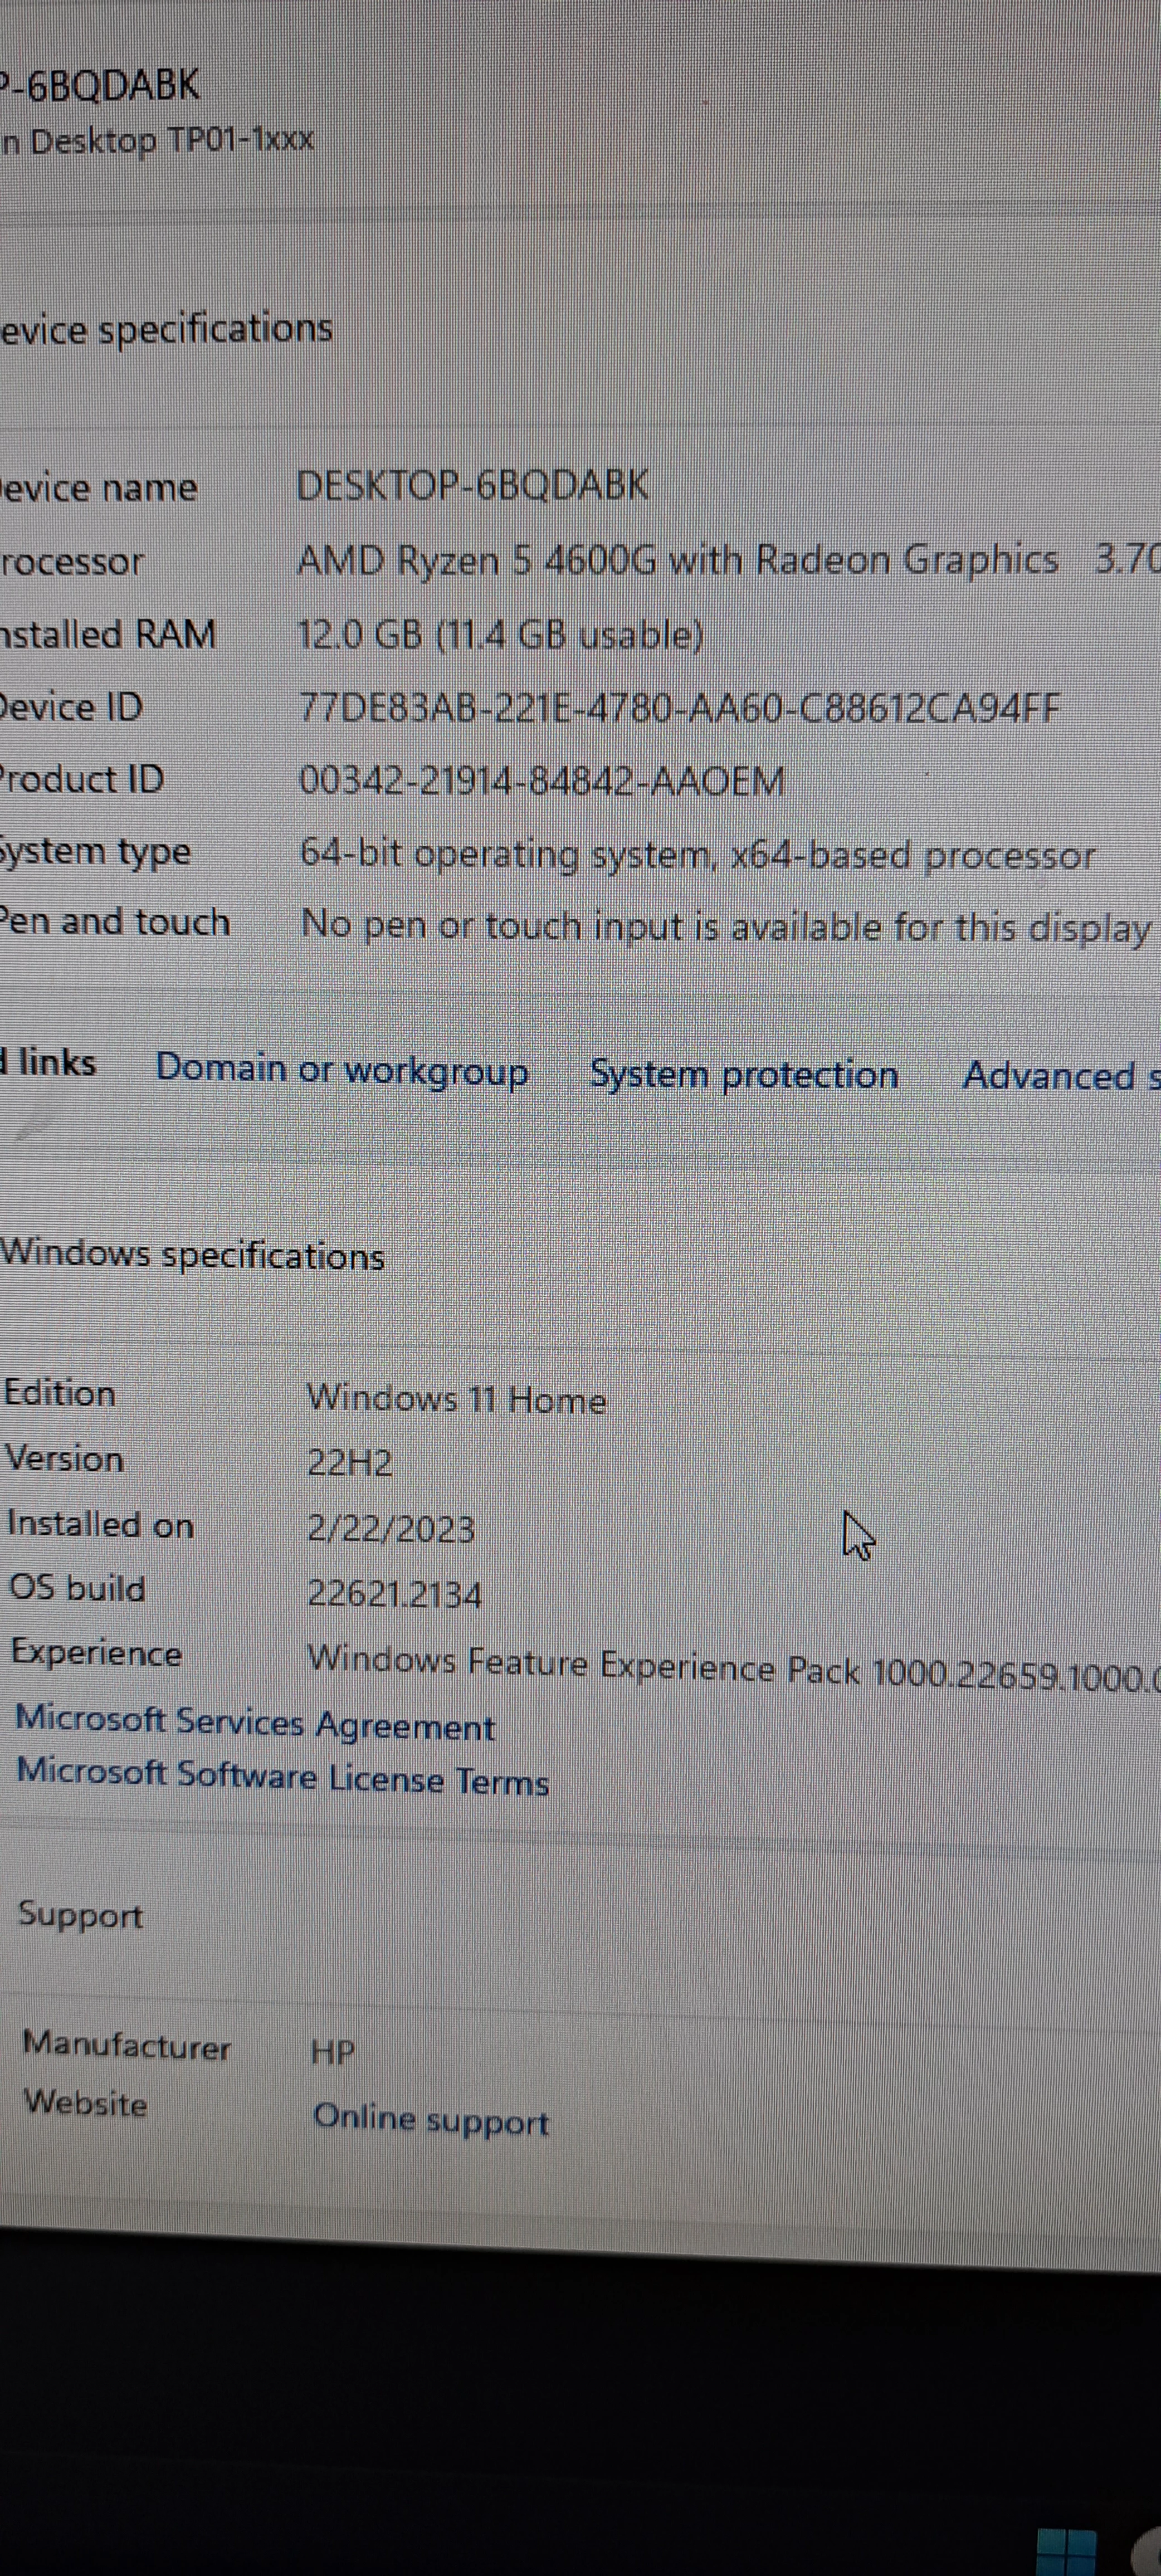Screen dimensions: 1161x2576
Task: Open the Windows Start menu
Action: pos(1066,2553)
